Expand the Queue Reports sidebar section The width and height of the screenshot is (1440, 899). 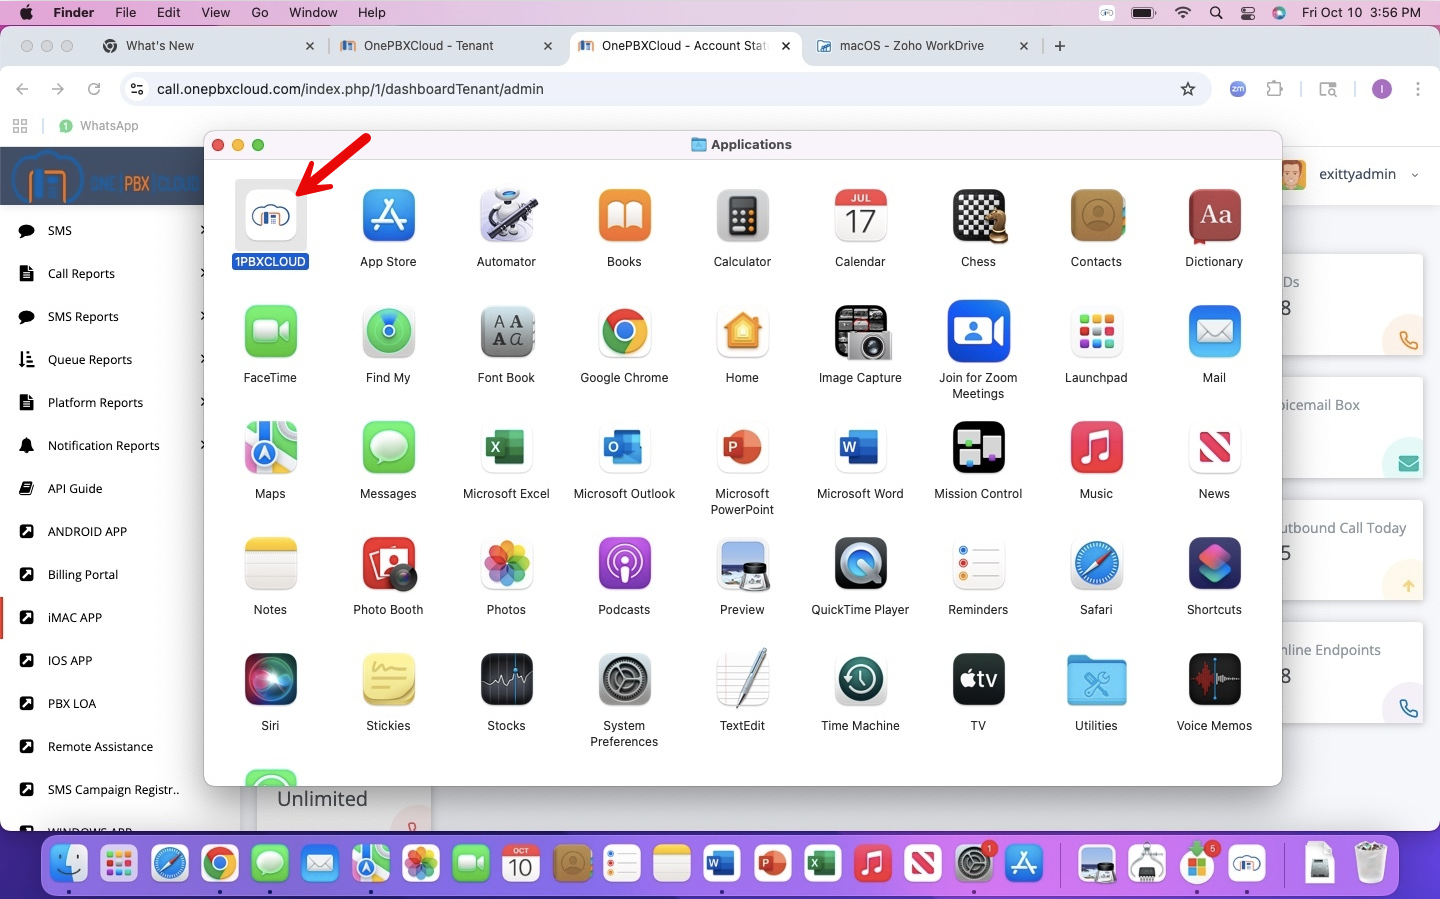click(89, 360)
